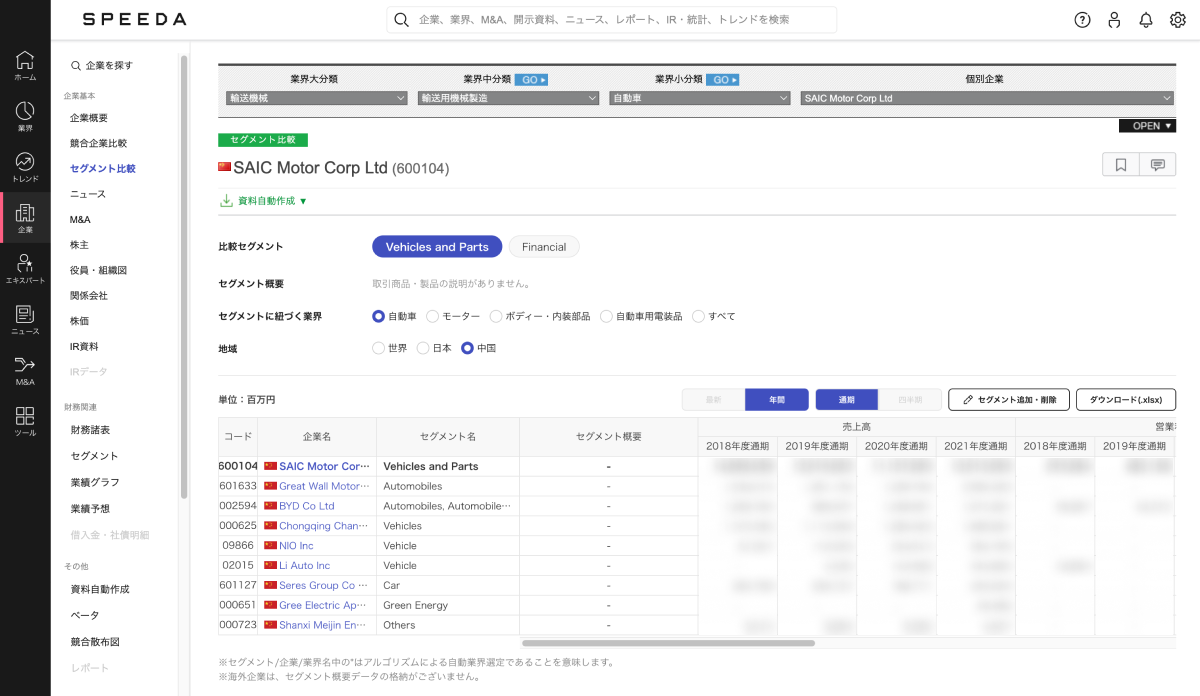
Task: Switch to the Financial segment tab
Action: (544, 247)
